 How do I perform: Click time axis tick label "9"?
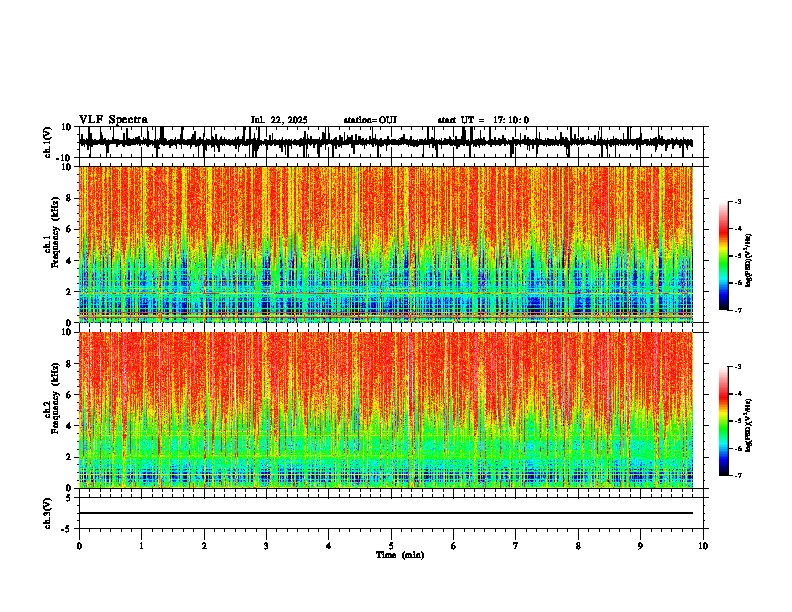640,546
